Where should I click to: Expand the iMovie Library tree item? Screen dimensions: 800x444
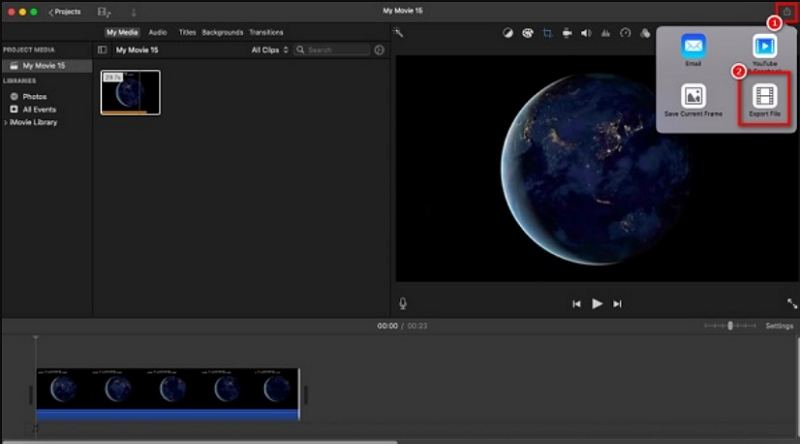pyautogui.click(x=6, y=122)
